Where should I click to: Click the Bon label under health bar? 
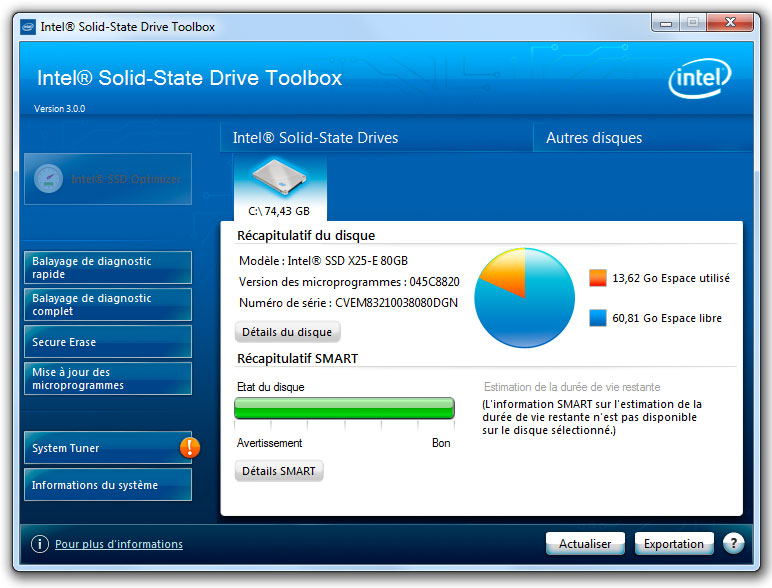click(441, 443)
